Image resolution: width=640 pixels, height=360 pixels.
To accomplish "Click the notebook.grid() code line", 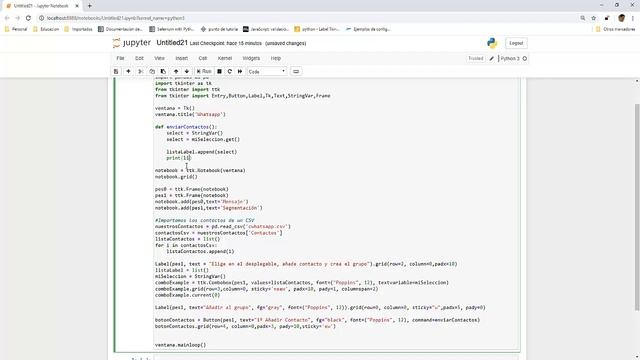I will [x=176, y=177].
